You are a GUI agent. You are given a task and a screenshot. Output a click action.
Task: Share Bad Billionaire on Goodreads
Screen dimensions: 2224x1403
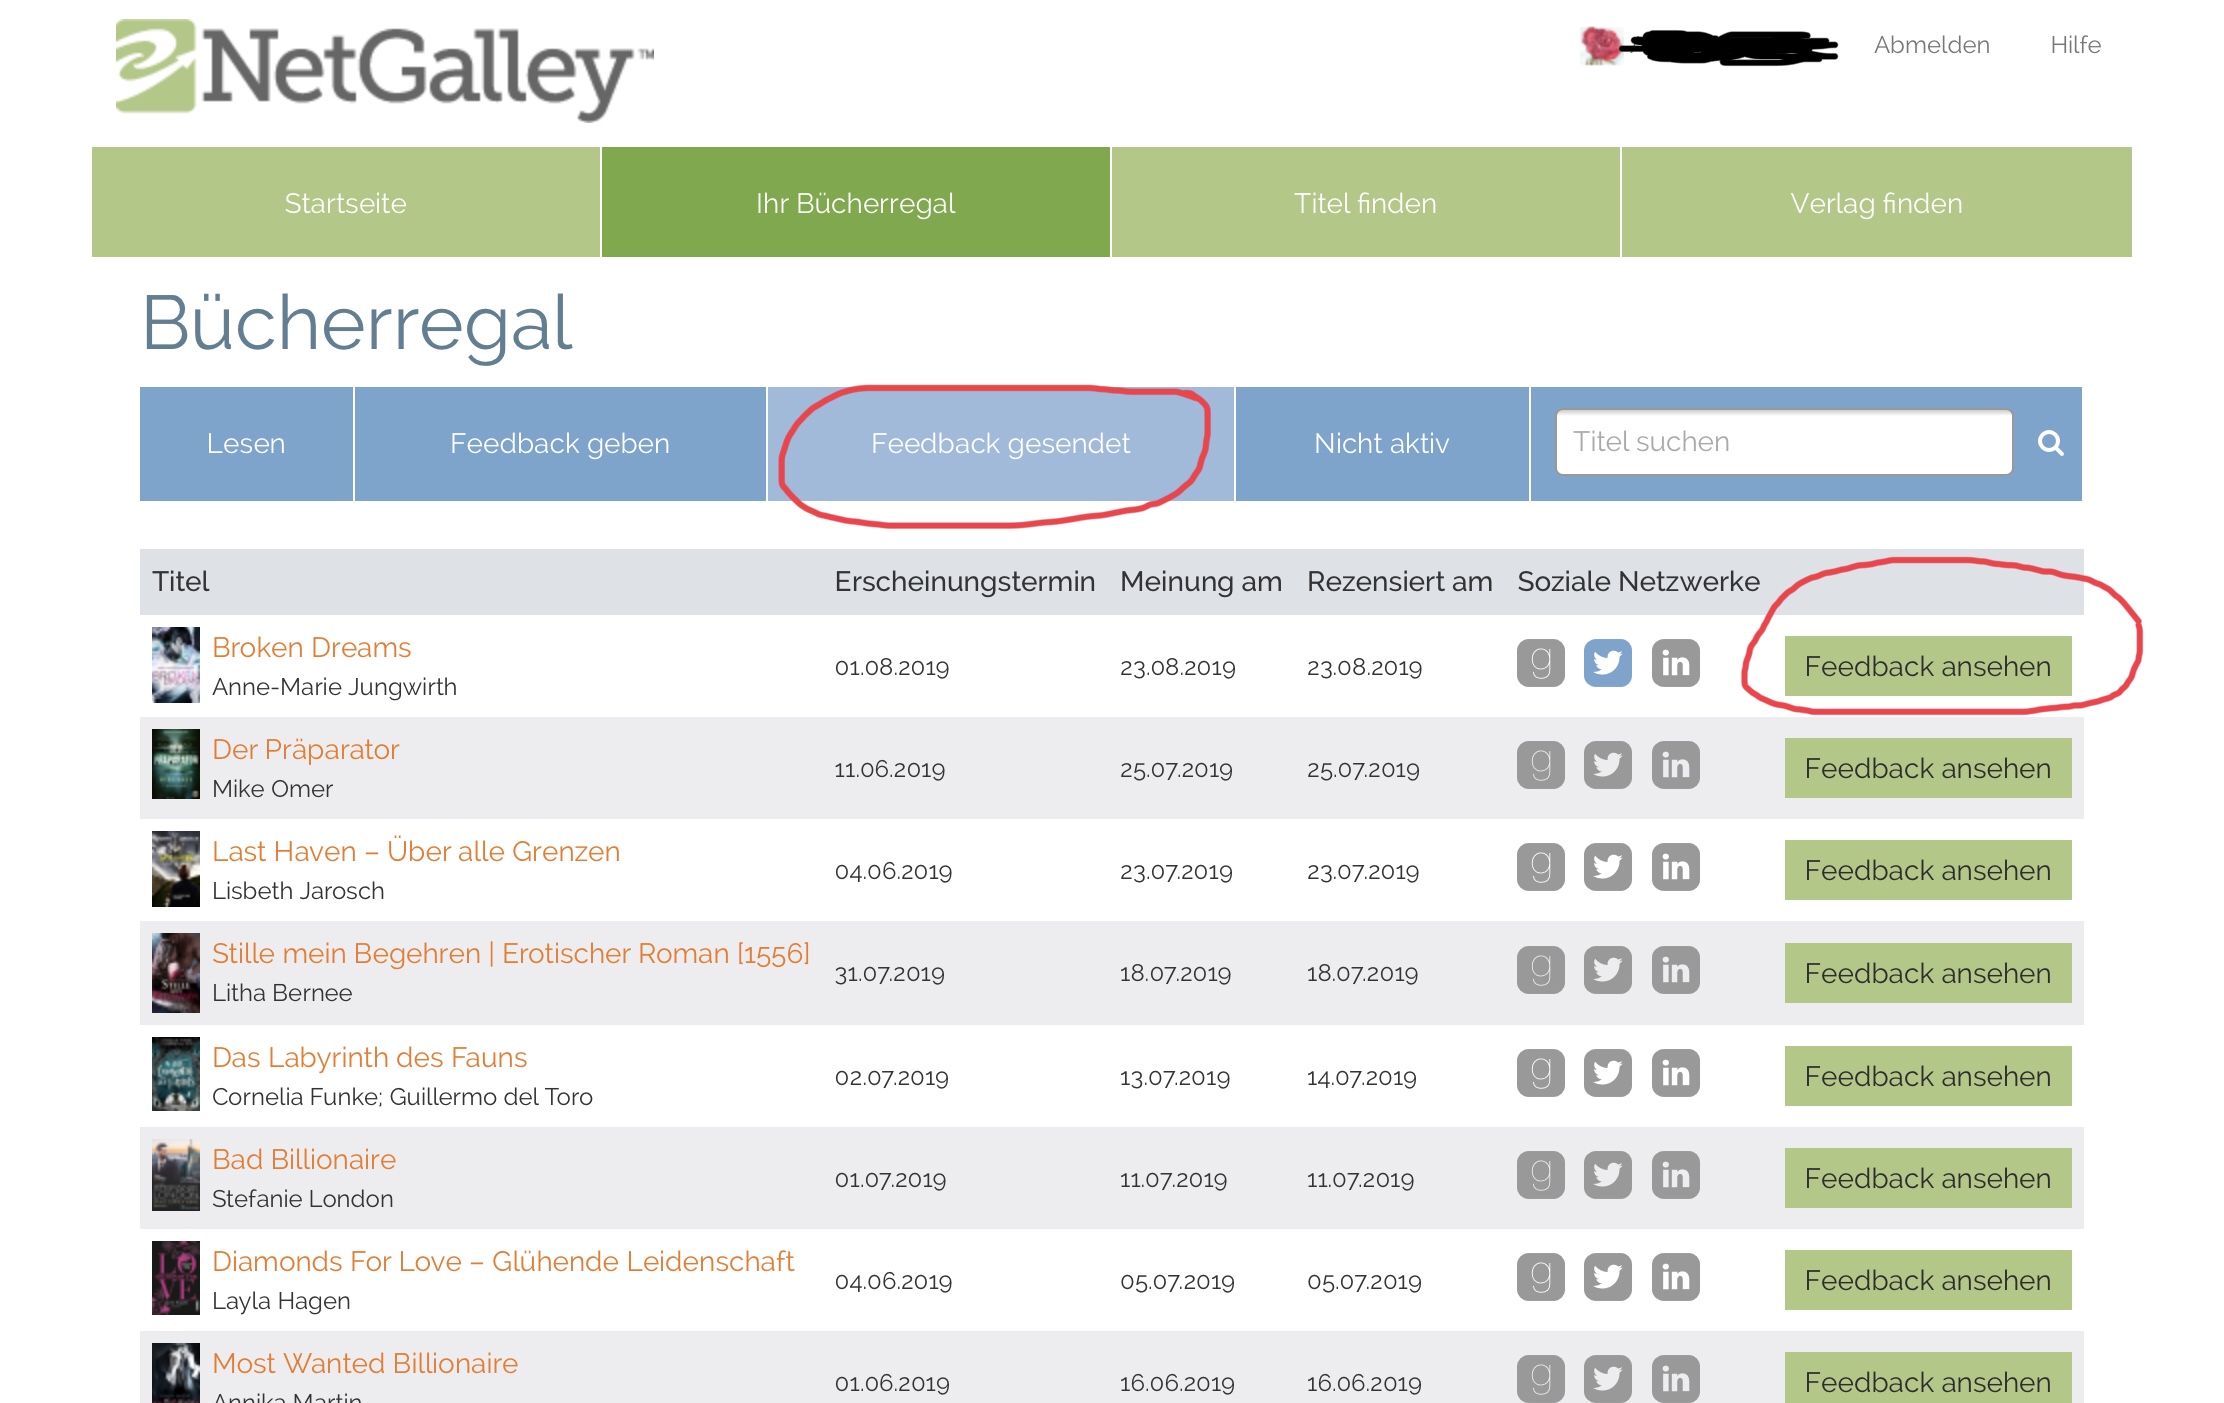1541,1175
